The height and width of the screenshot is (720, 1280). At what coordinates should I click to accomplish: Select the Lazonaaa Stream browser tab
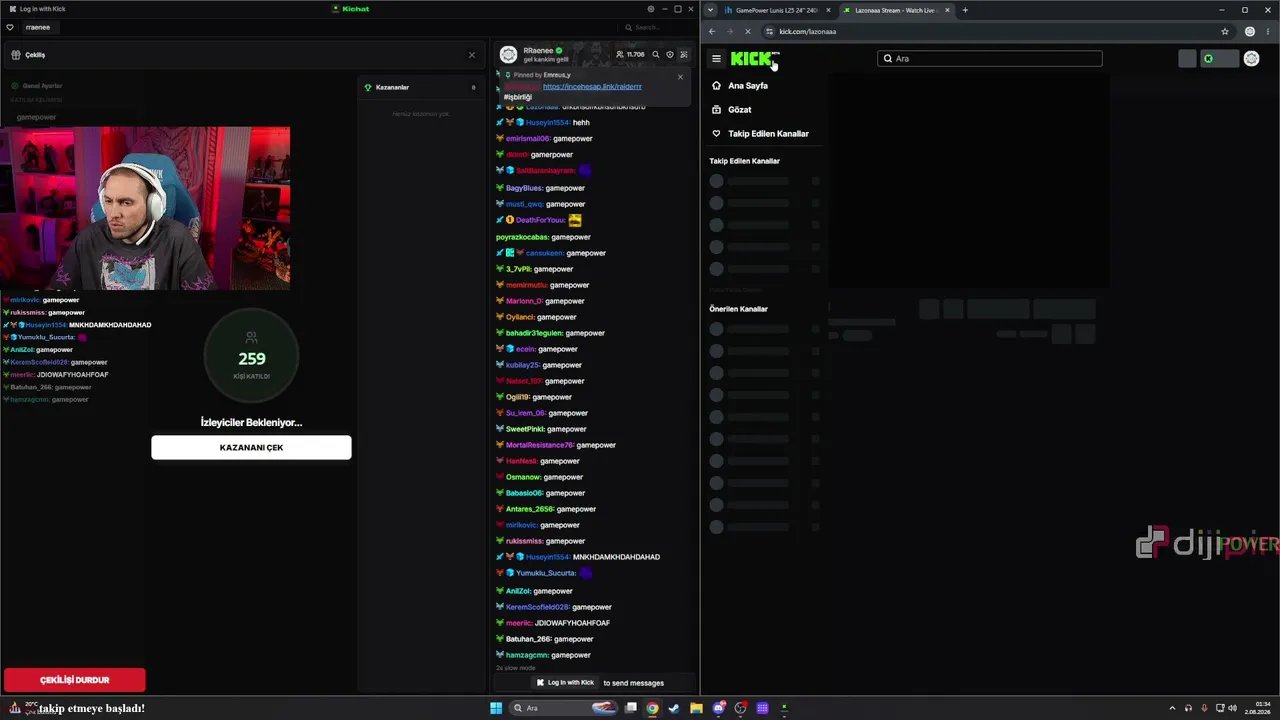pos(896,10)
